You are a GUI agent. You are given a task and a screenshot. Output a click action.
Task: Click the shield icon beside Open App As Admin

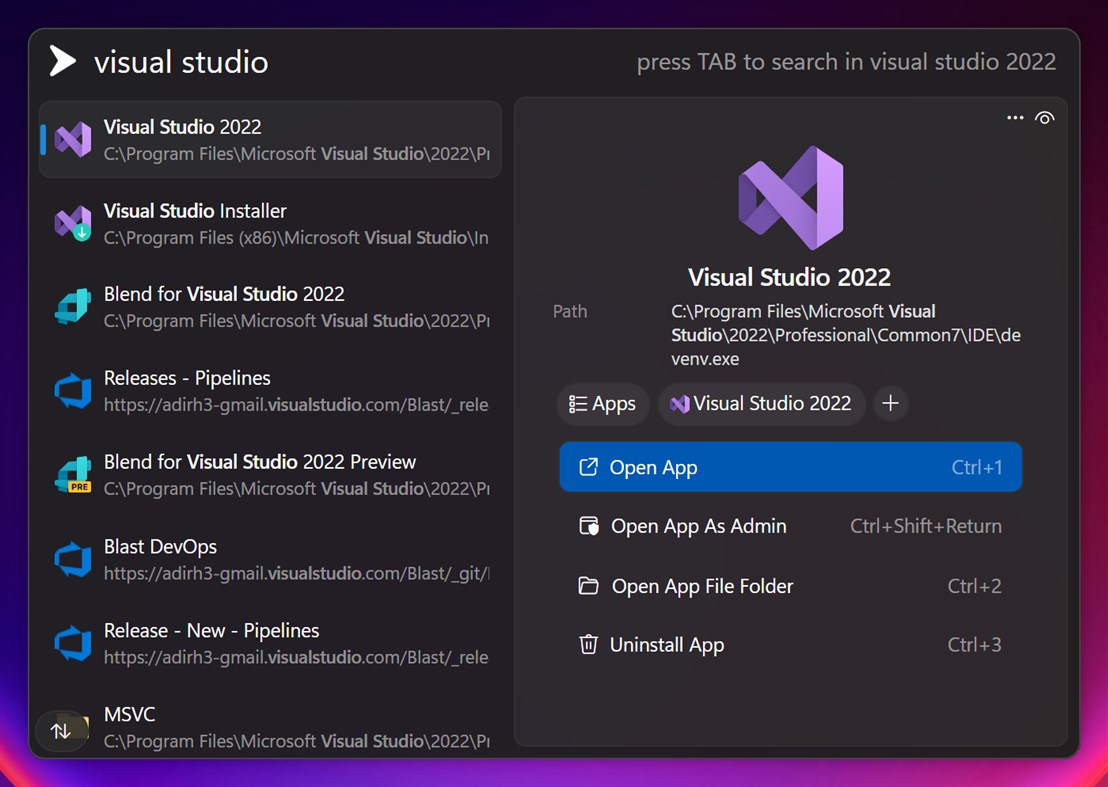pos(589,526)
